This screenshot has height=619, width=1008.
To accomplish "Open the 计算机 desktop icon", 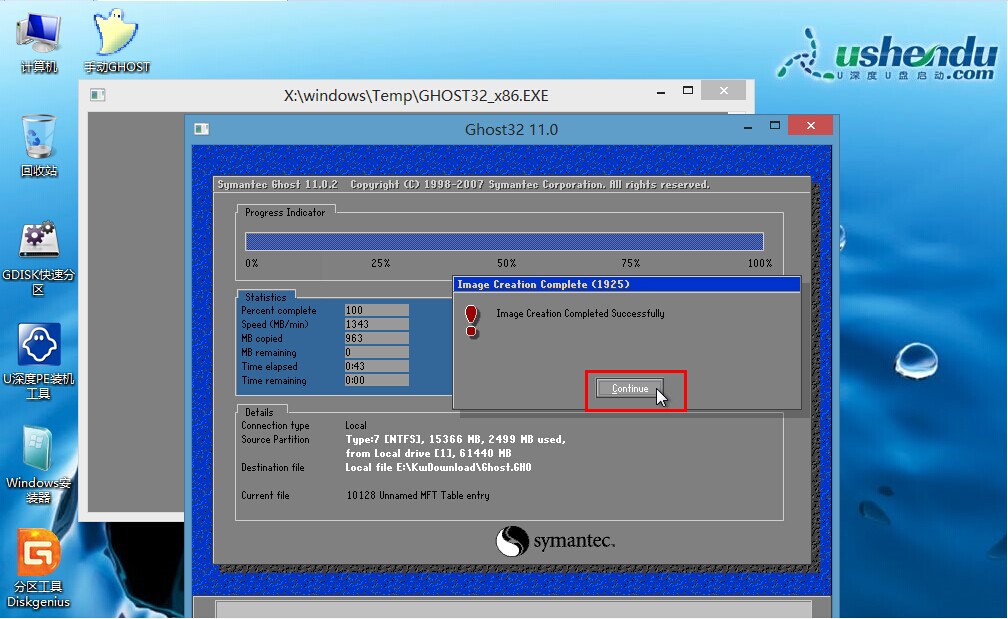I will (39, 42).
